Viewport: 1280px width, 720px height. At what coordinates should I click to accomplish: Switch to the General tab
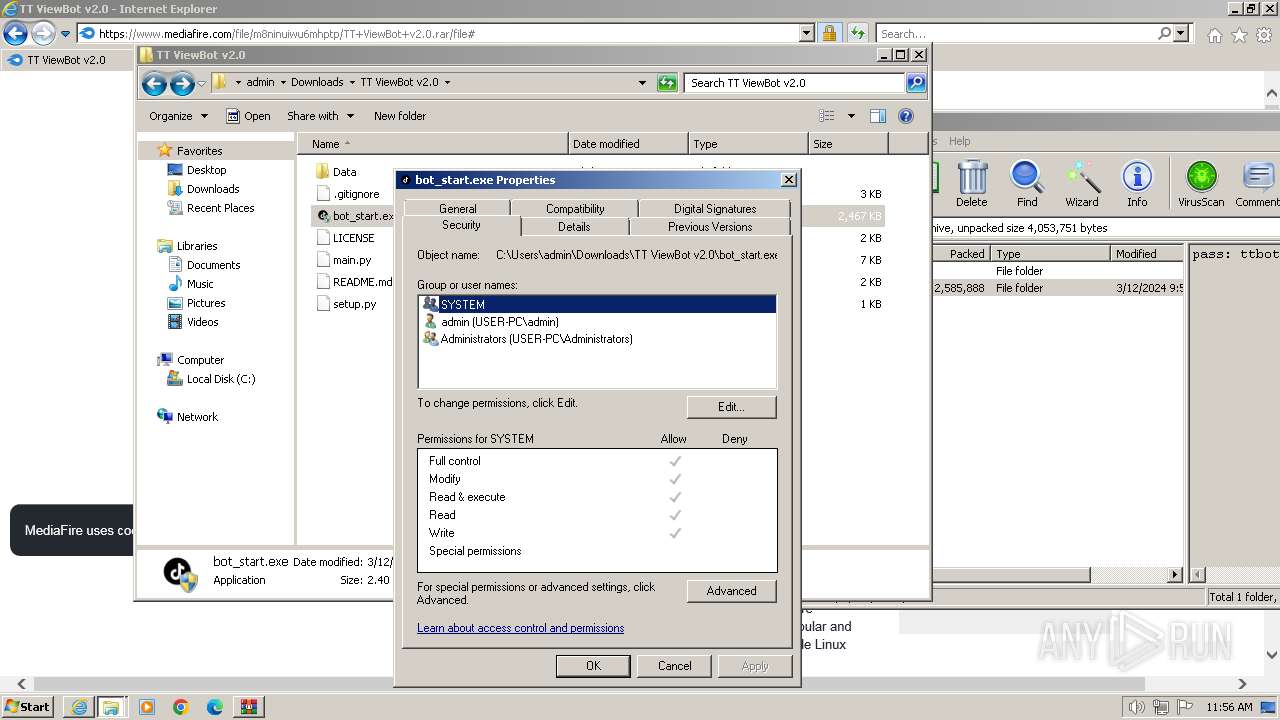[x=457, y=208]
